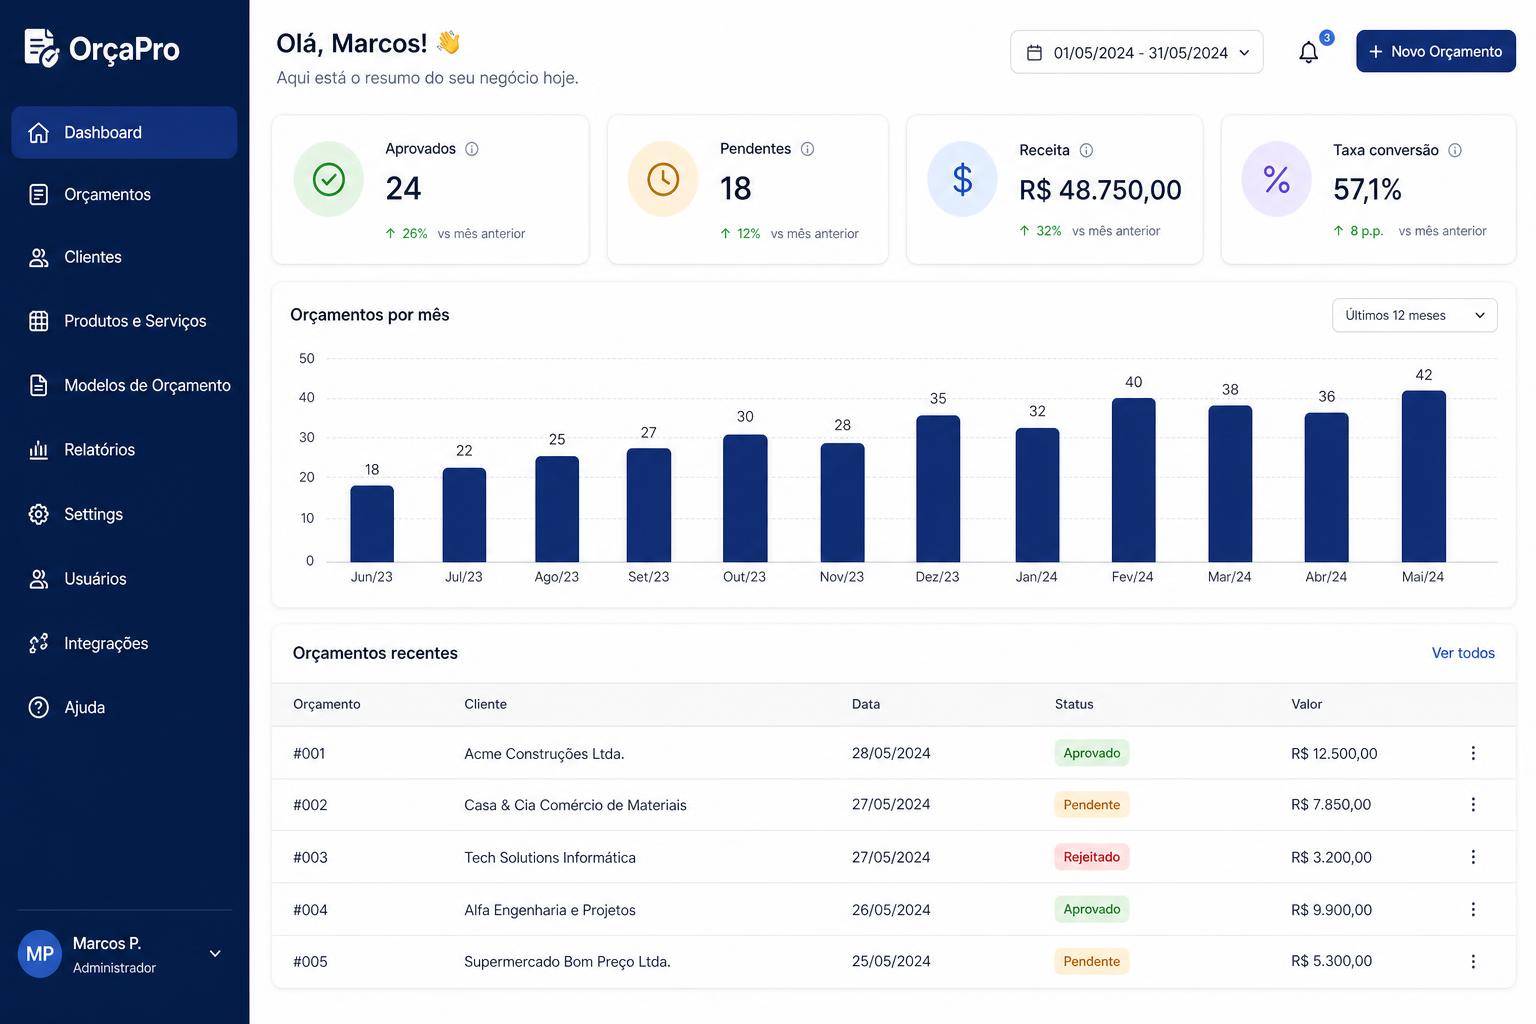Click the Jun/23 bar in chart
Viewport: 1536px width, 1024px height.
(372, 524)
